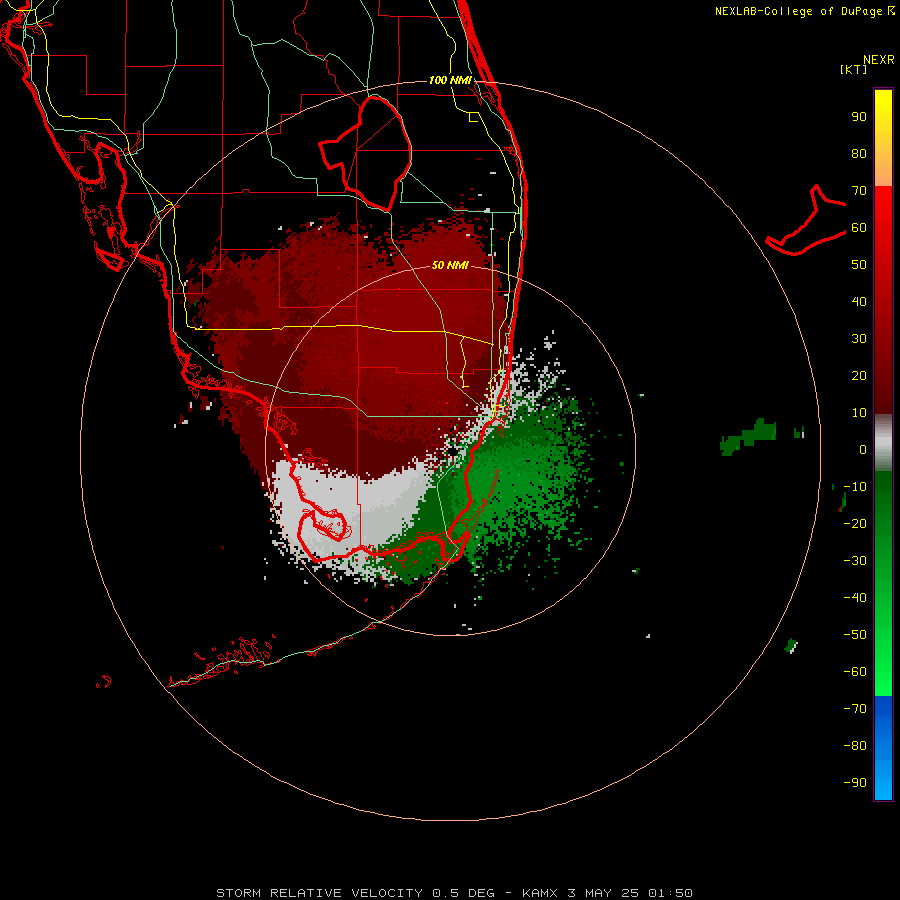Click the 50 value on velocity scale
The height and width of the screenshot is (900, 900).
point(859,265)
